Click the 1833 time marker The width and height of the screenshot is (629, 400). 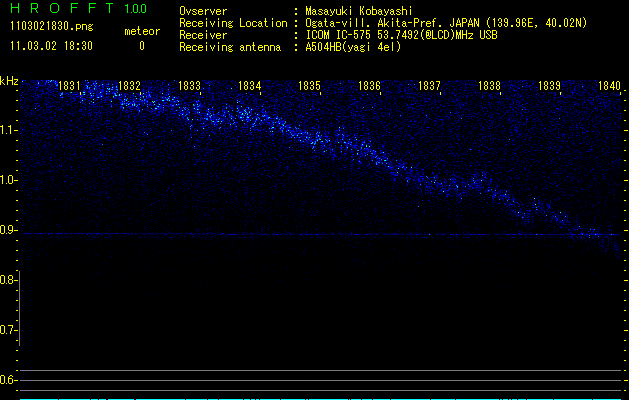[189, 86]
